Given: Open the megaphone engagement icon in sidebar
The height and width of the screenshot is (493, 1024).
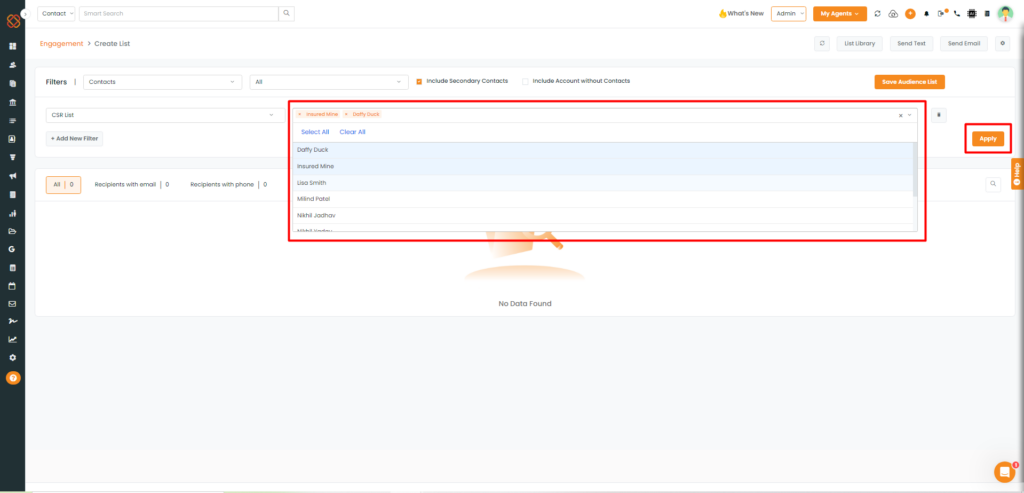Looking at the screenshot, I should [12, 176].
